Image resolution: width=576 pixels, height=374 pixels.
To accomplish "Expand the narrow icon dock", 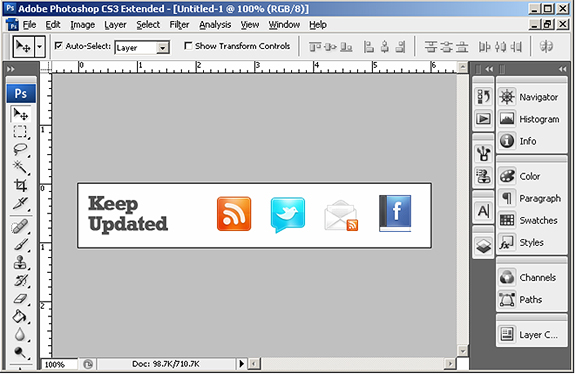I will 489,69.
